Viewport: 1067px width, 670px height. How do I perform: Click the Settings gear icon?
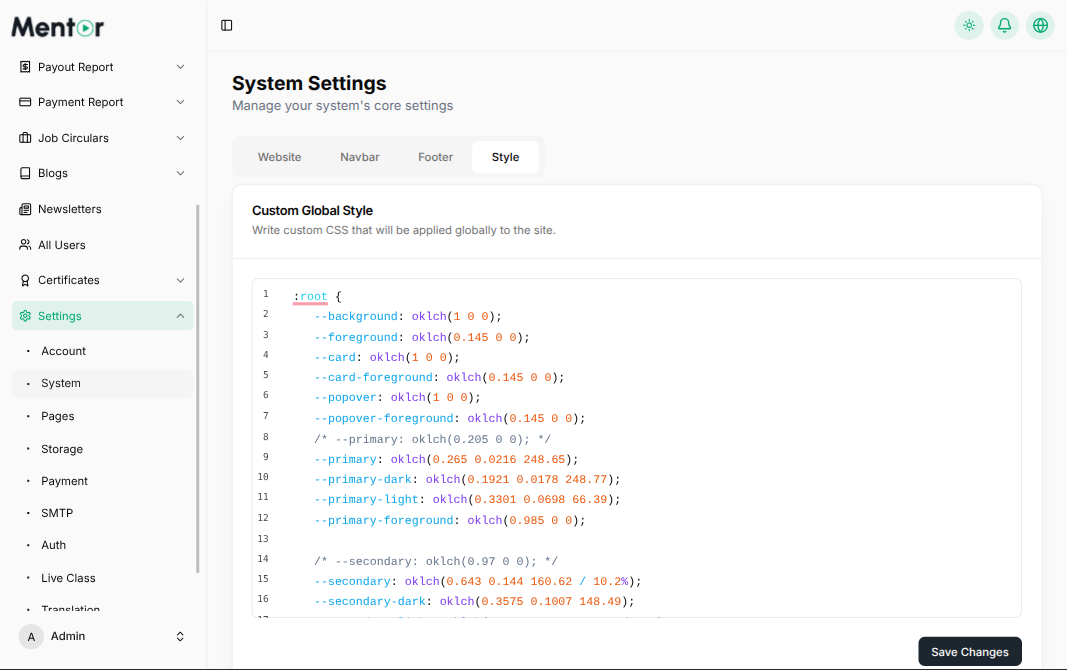pyautogui.click(x=26, y=316)
